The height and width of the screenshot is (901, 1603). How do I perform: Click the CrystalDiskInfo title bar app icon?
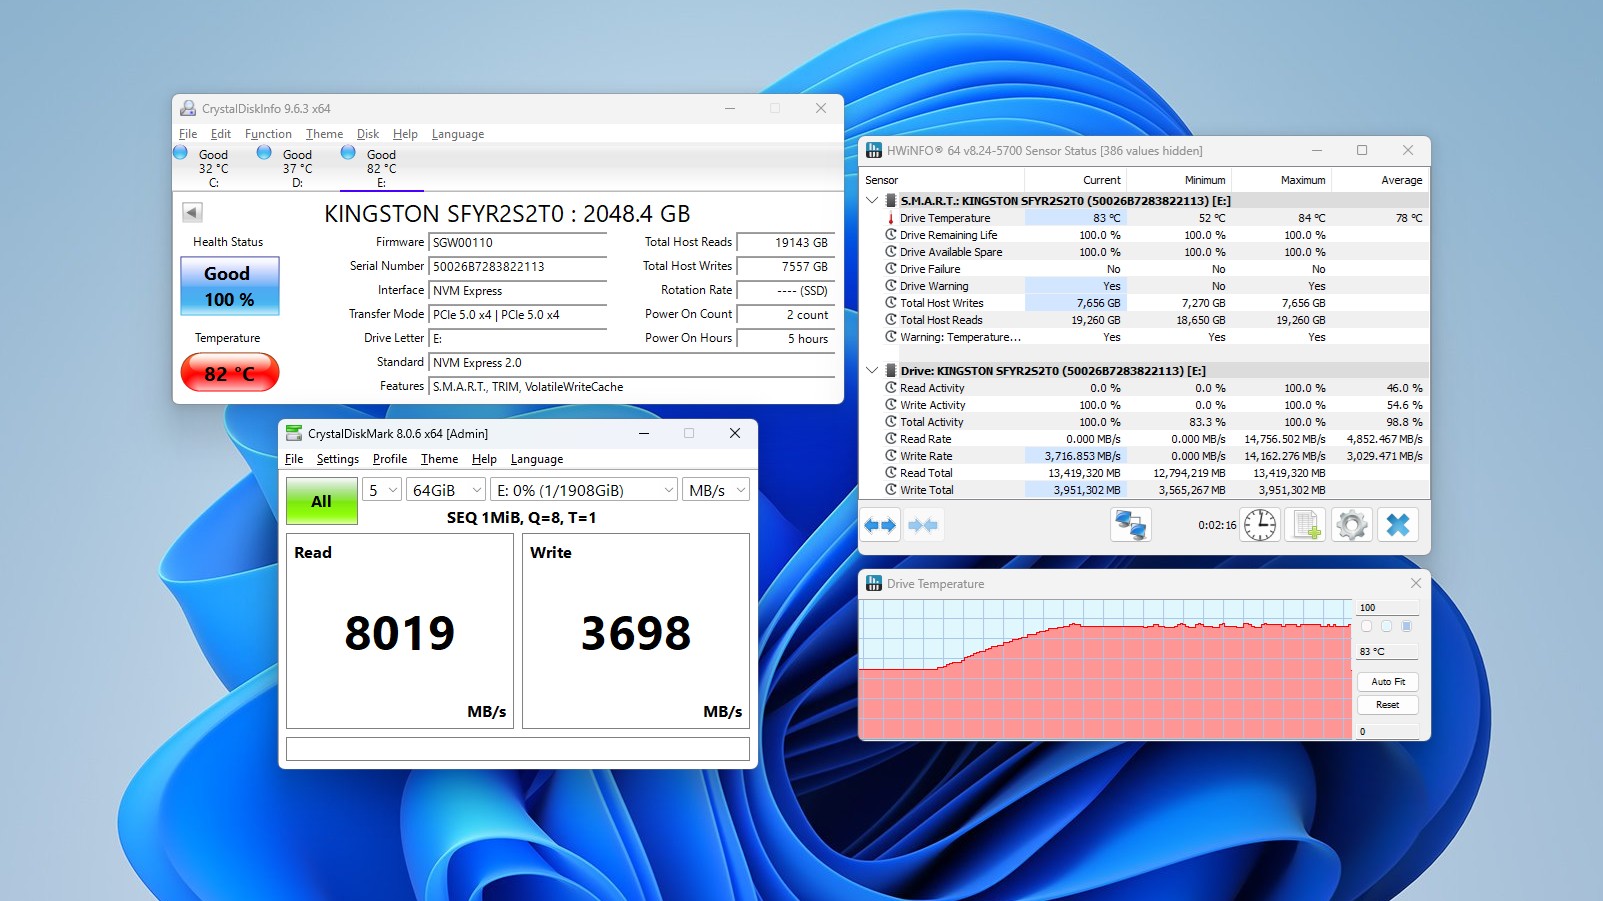pos(188,108)
